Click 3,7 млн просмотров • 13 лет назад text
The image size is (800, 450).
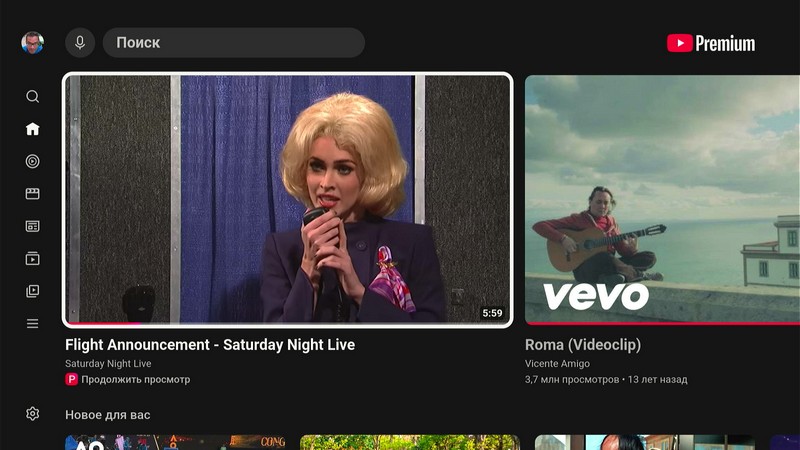(x=606, y=380)
